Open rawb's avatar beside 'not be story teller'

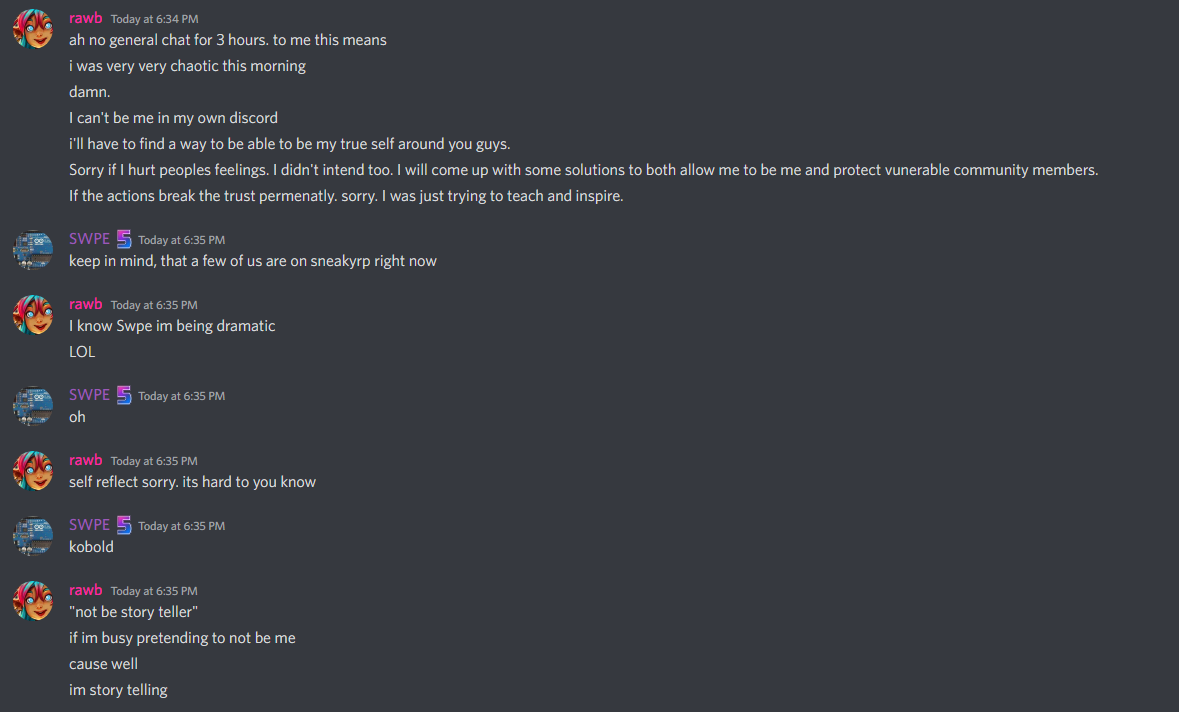coord(33,601)
